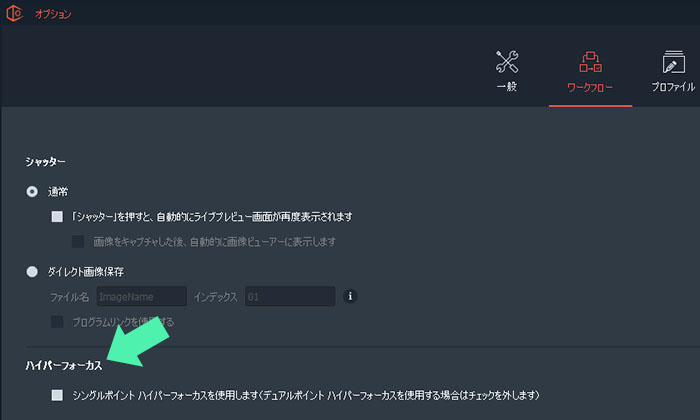700x420 pixels.
Task: Select the ワークフロー tab label
Action: tap(588, 87)
